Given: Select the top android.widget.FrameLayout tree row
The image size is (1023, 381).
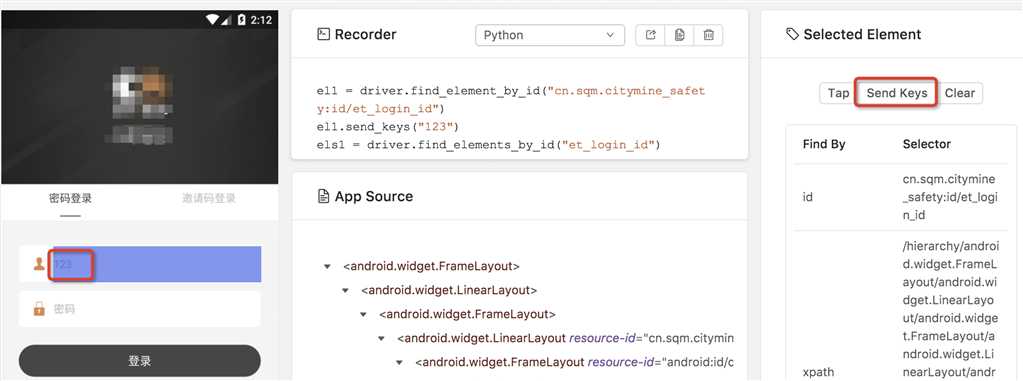Looking at the screenshot, I should click(431, 266).
